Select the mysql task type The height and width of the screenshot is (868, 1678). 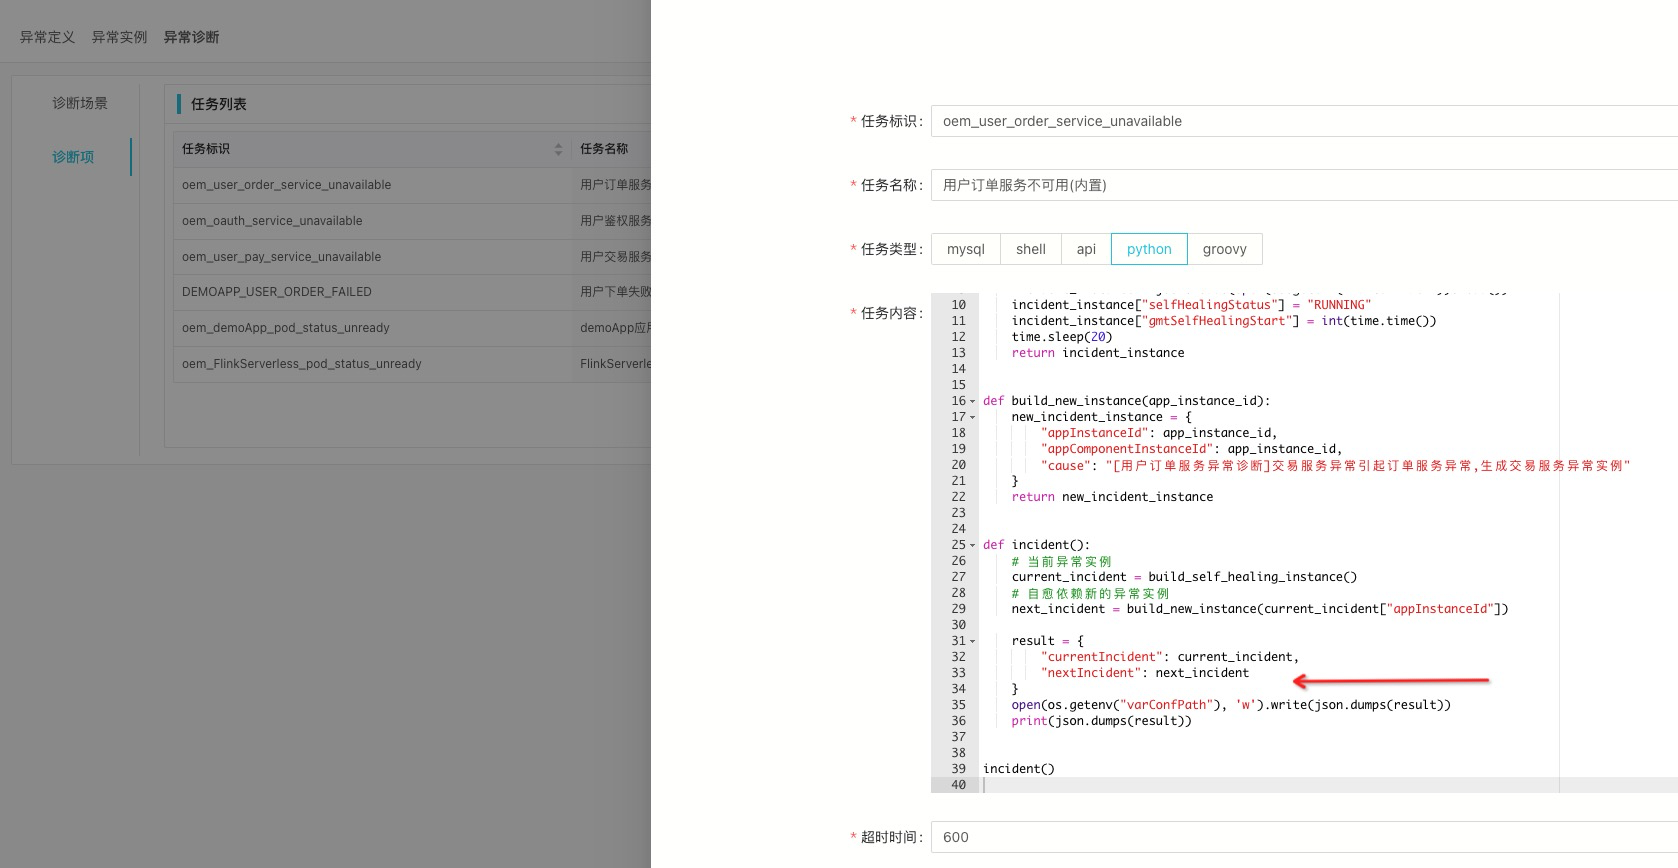click(x=965, y=249)
